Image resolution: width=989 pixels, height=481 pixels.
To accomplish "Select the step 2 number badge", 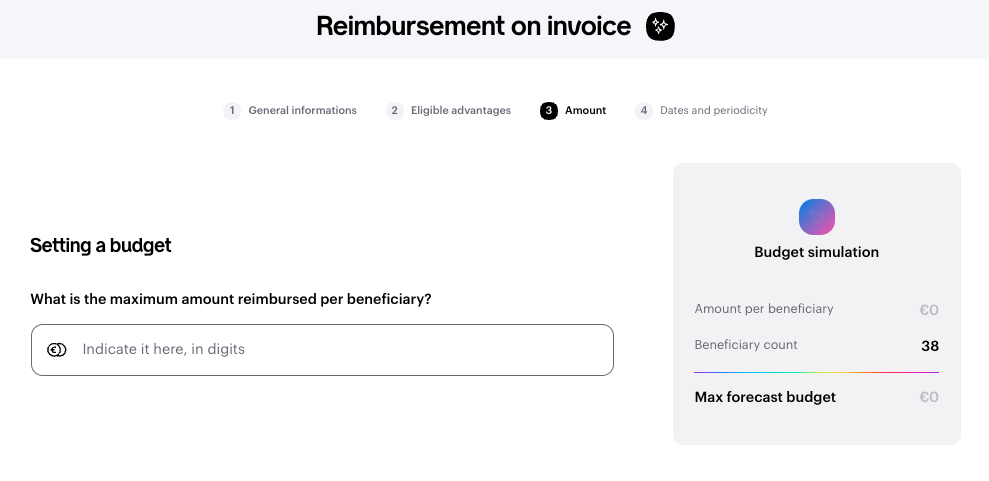I will pyautogui.click(x=395, y=111).
